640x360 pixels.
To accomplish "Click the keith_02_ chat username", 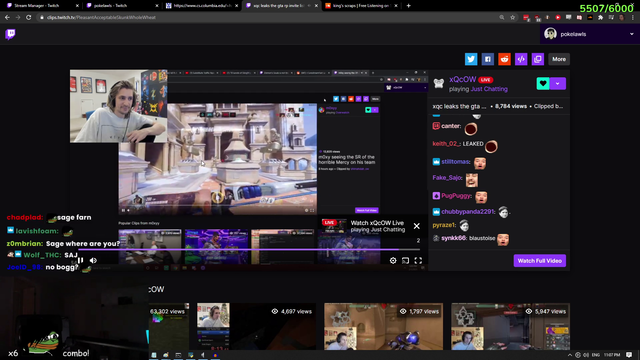I will (x=446, y=144).
